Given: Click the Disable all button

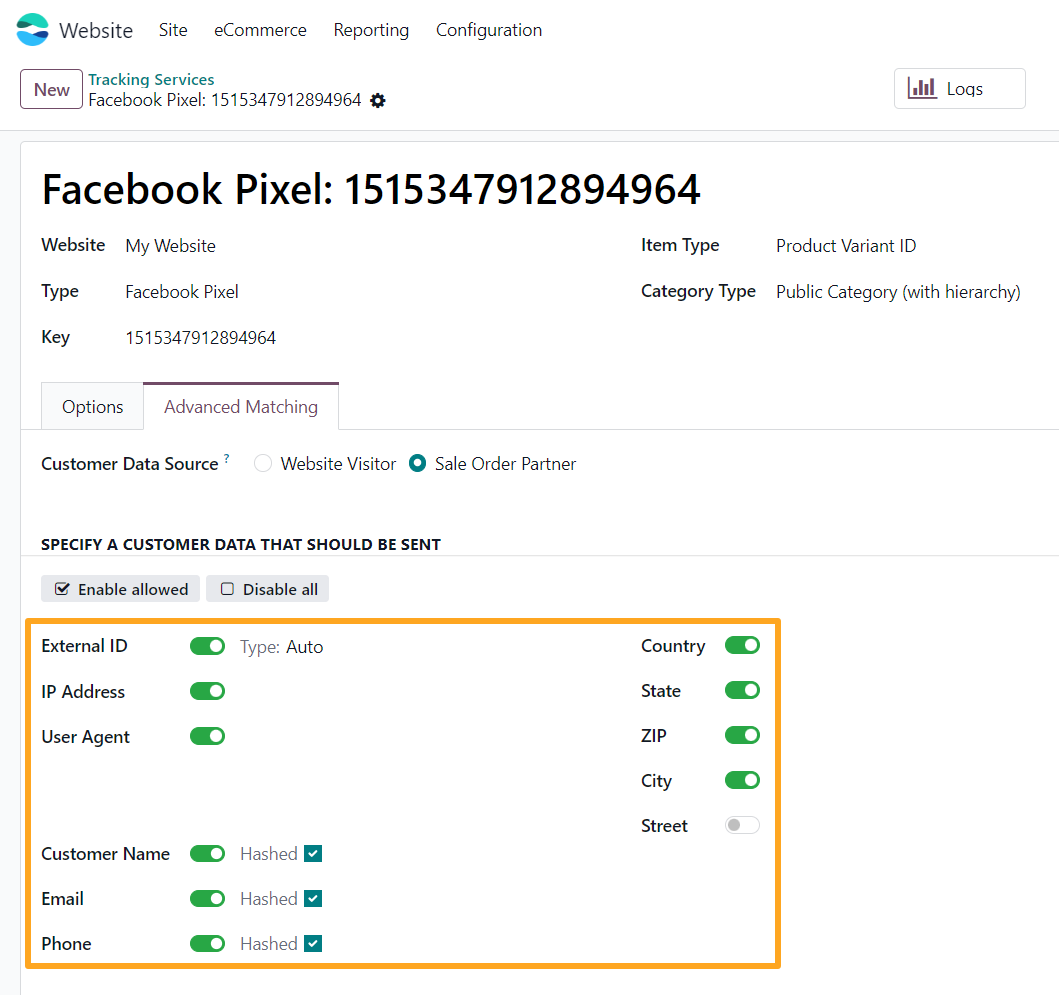Looking at the screenshot, I should 267,589.
